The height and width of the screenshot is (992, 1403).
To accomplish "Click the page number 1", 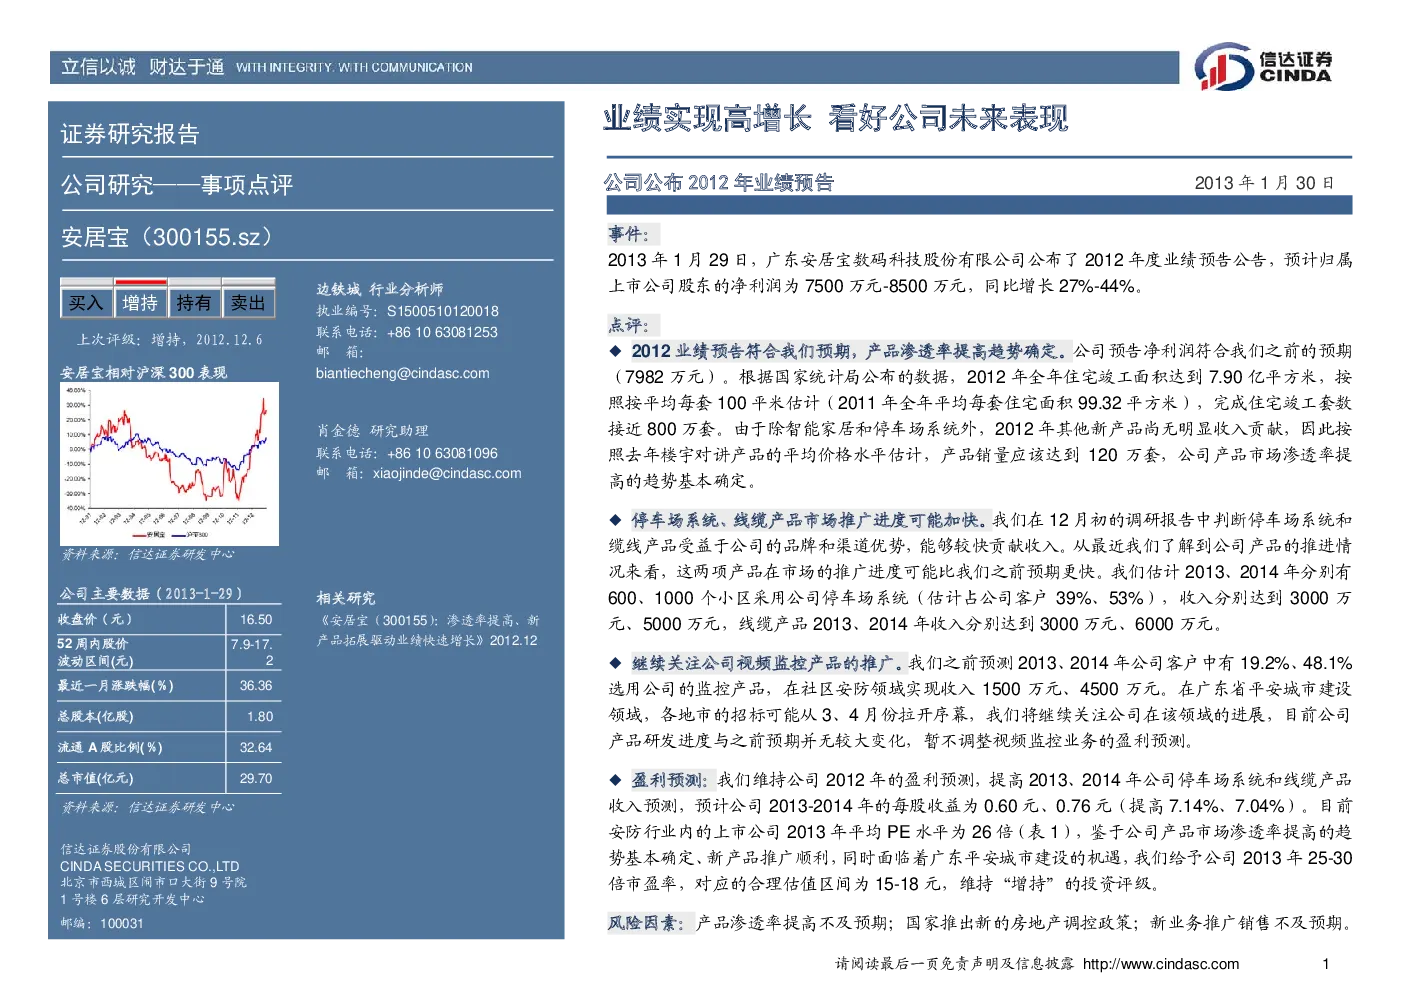I will click(x=1326, y=964).
